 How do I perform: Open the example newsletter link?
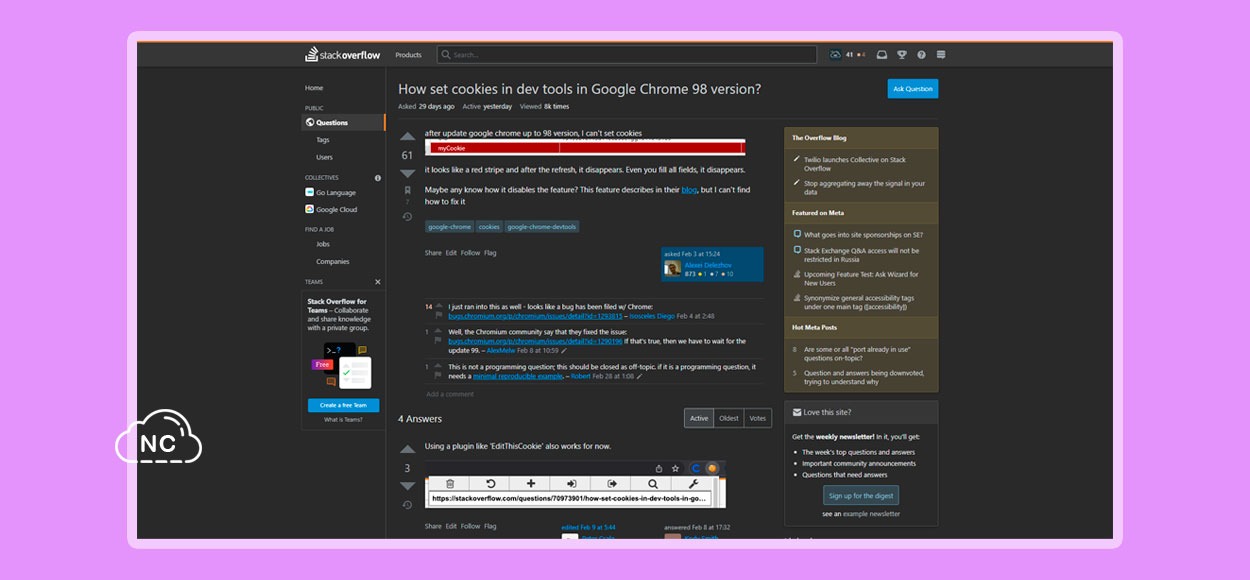tap(872, 514)
